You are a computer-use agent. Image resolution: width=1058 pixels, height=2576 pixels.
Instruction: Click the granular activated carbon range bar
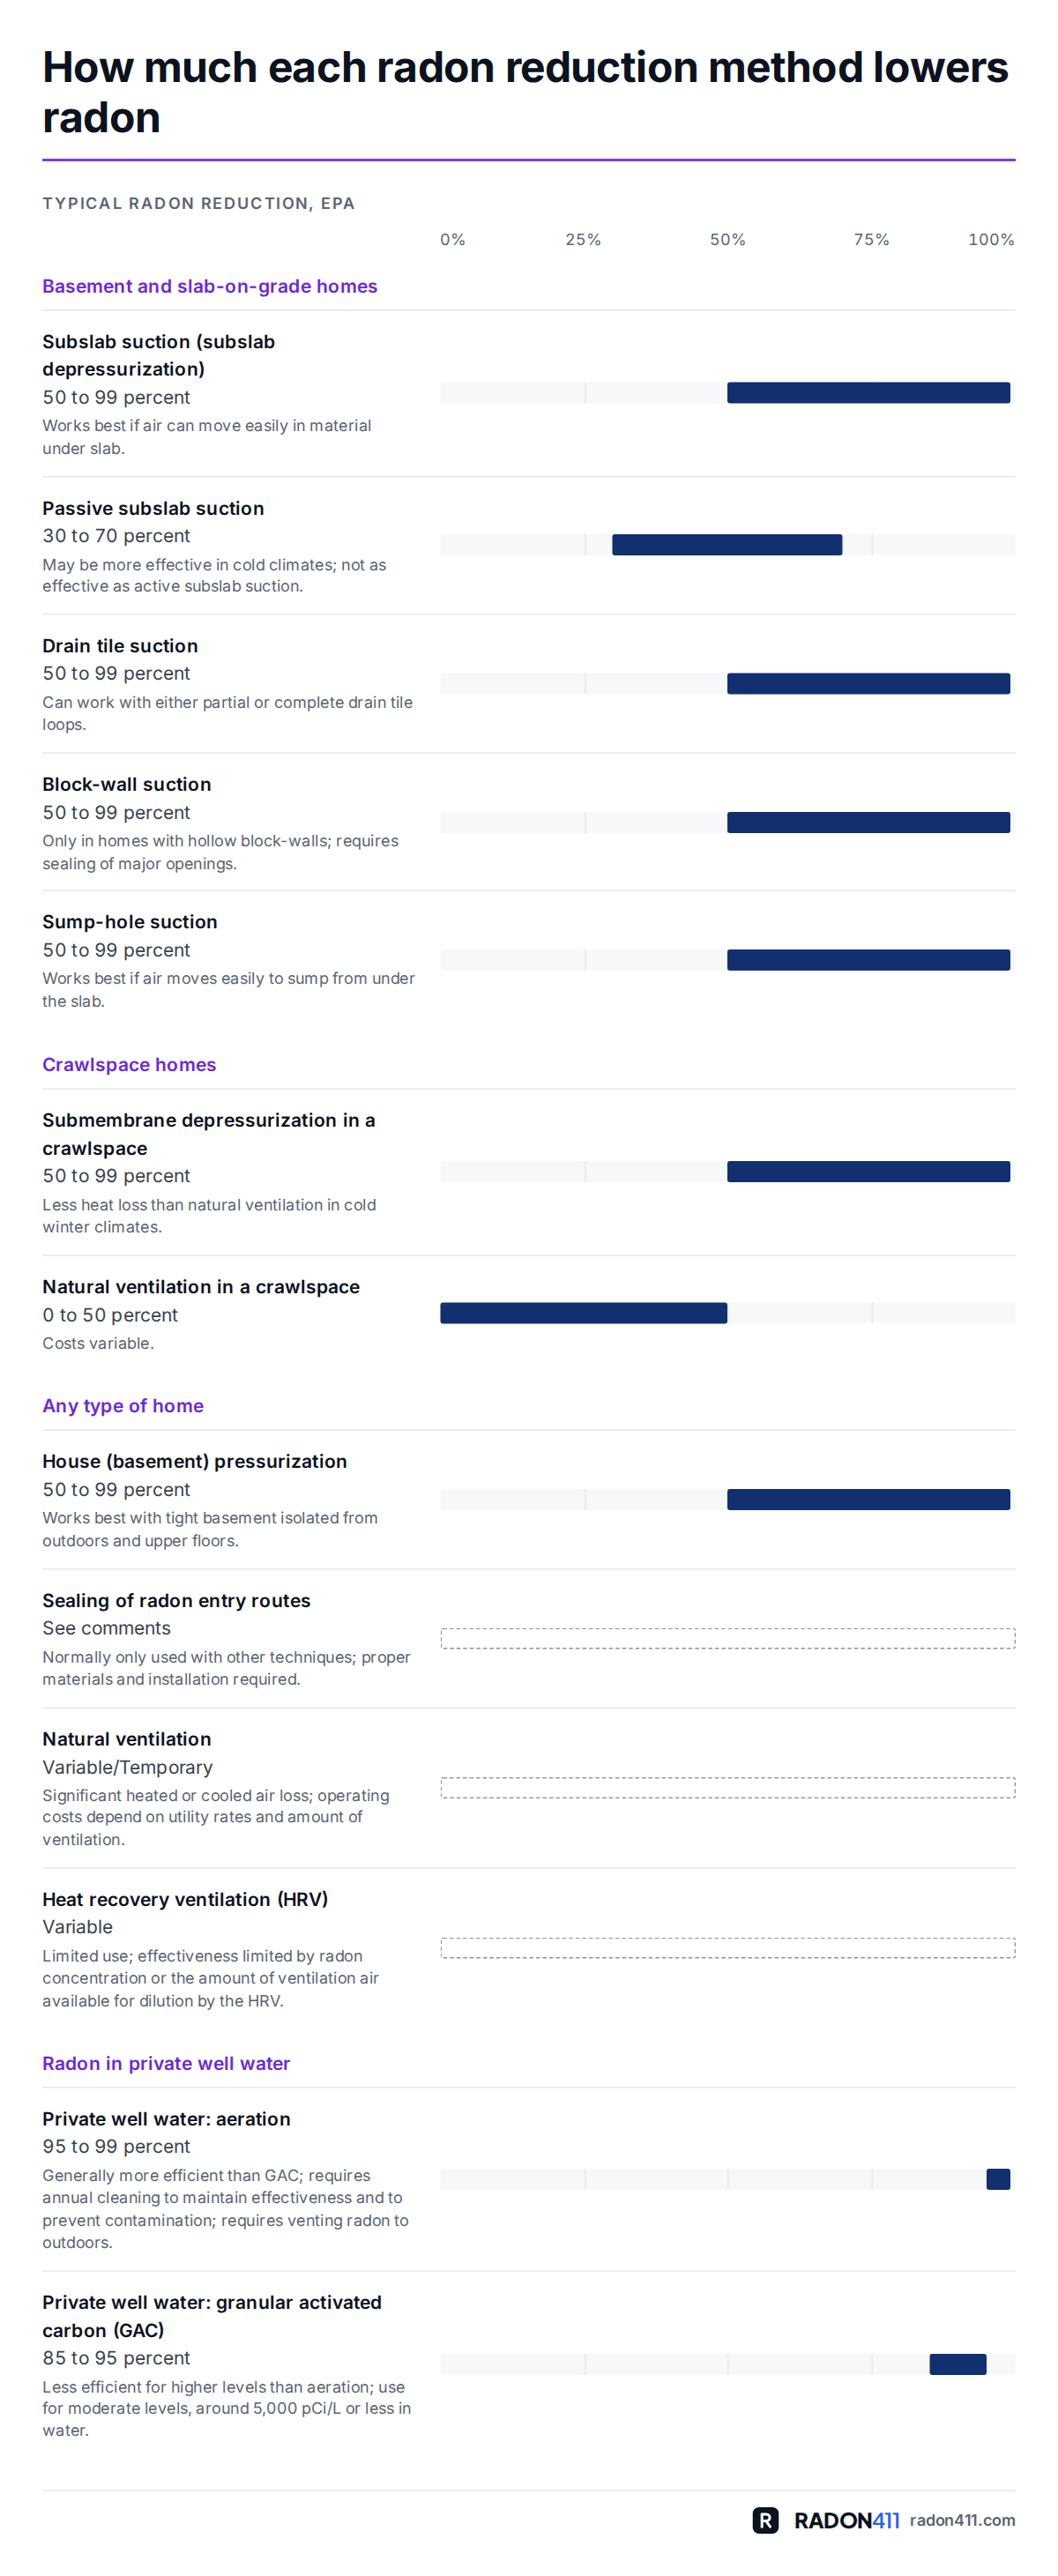tap(958, 2364)
